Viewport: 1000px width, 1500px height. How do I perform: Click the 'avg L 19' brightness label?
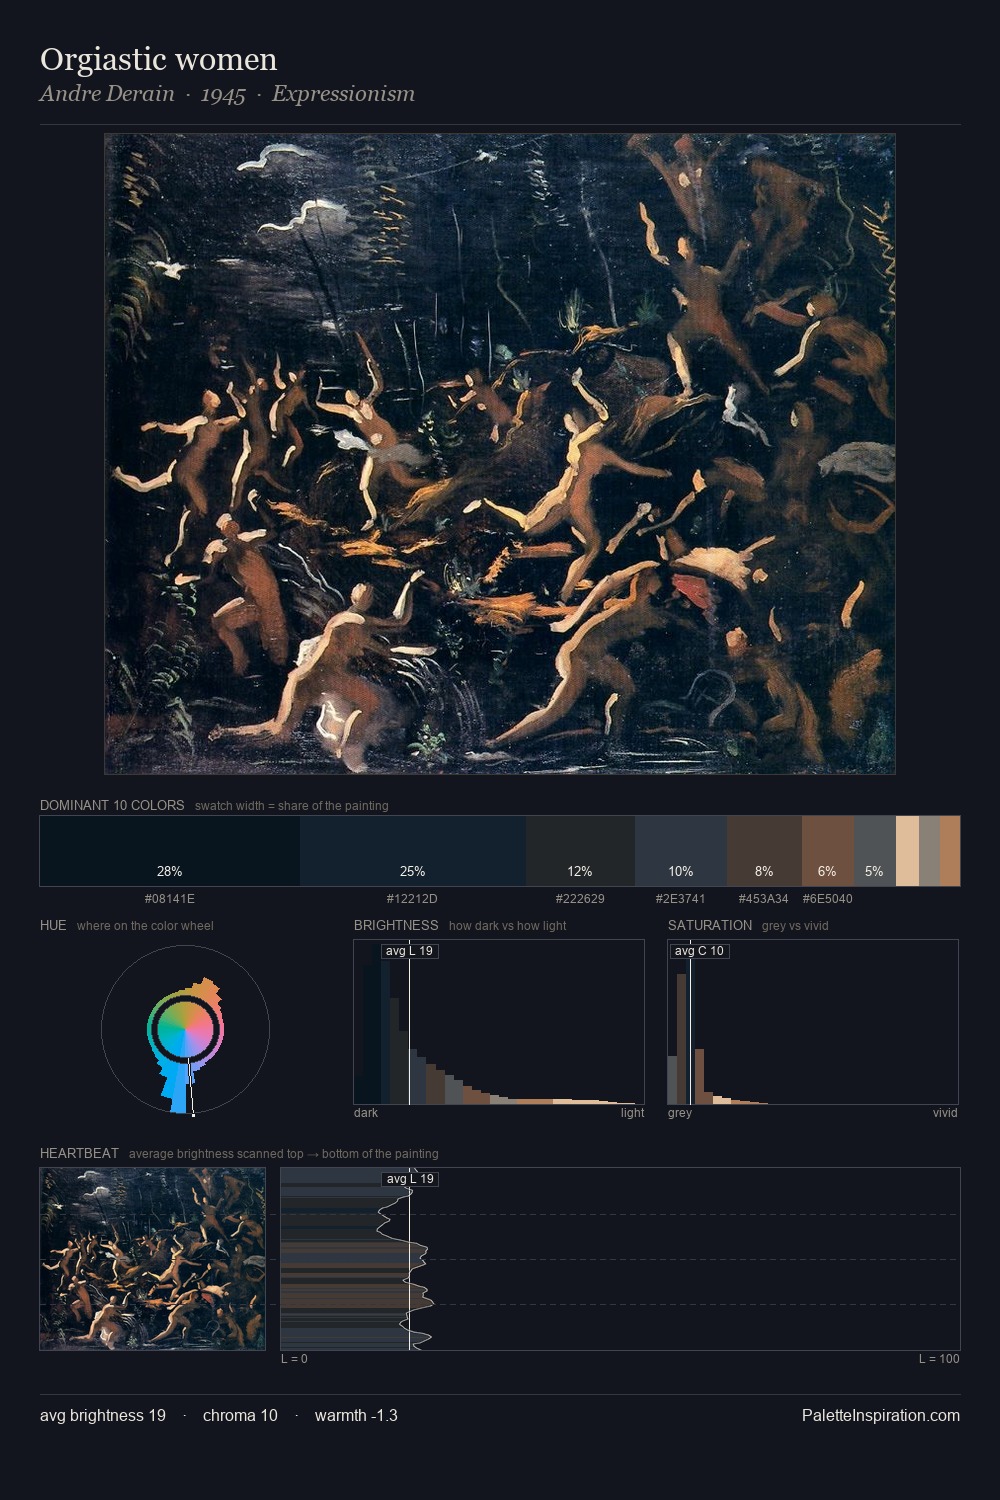coord(410,951)
